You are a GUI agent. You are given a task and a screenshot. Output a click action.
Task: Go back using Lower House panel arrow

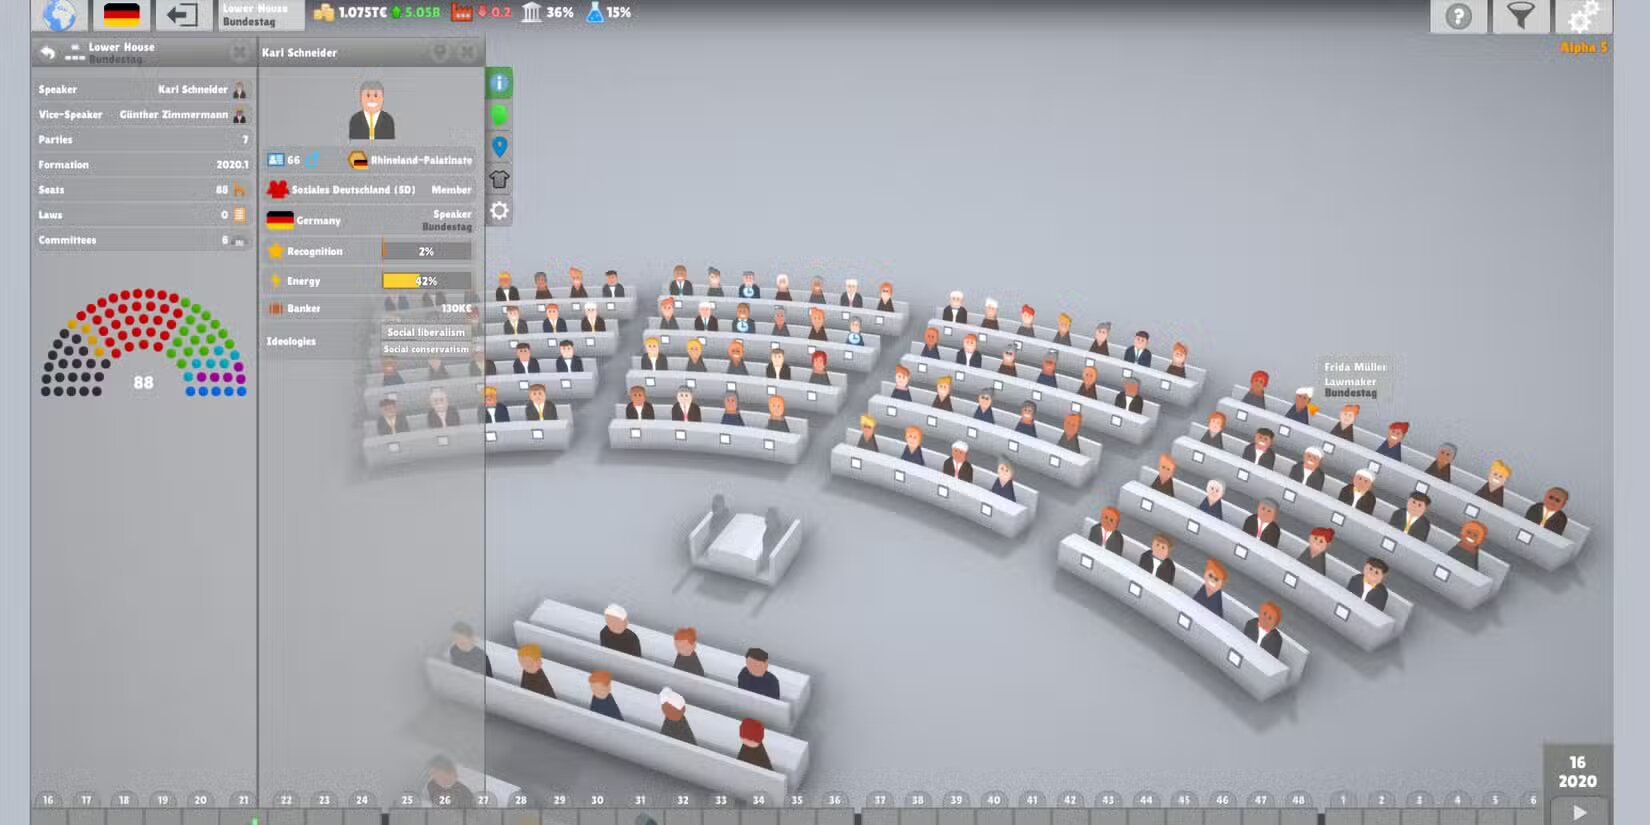(47, 52)
